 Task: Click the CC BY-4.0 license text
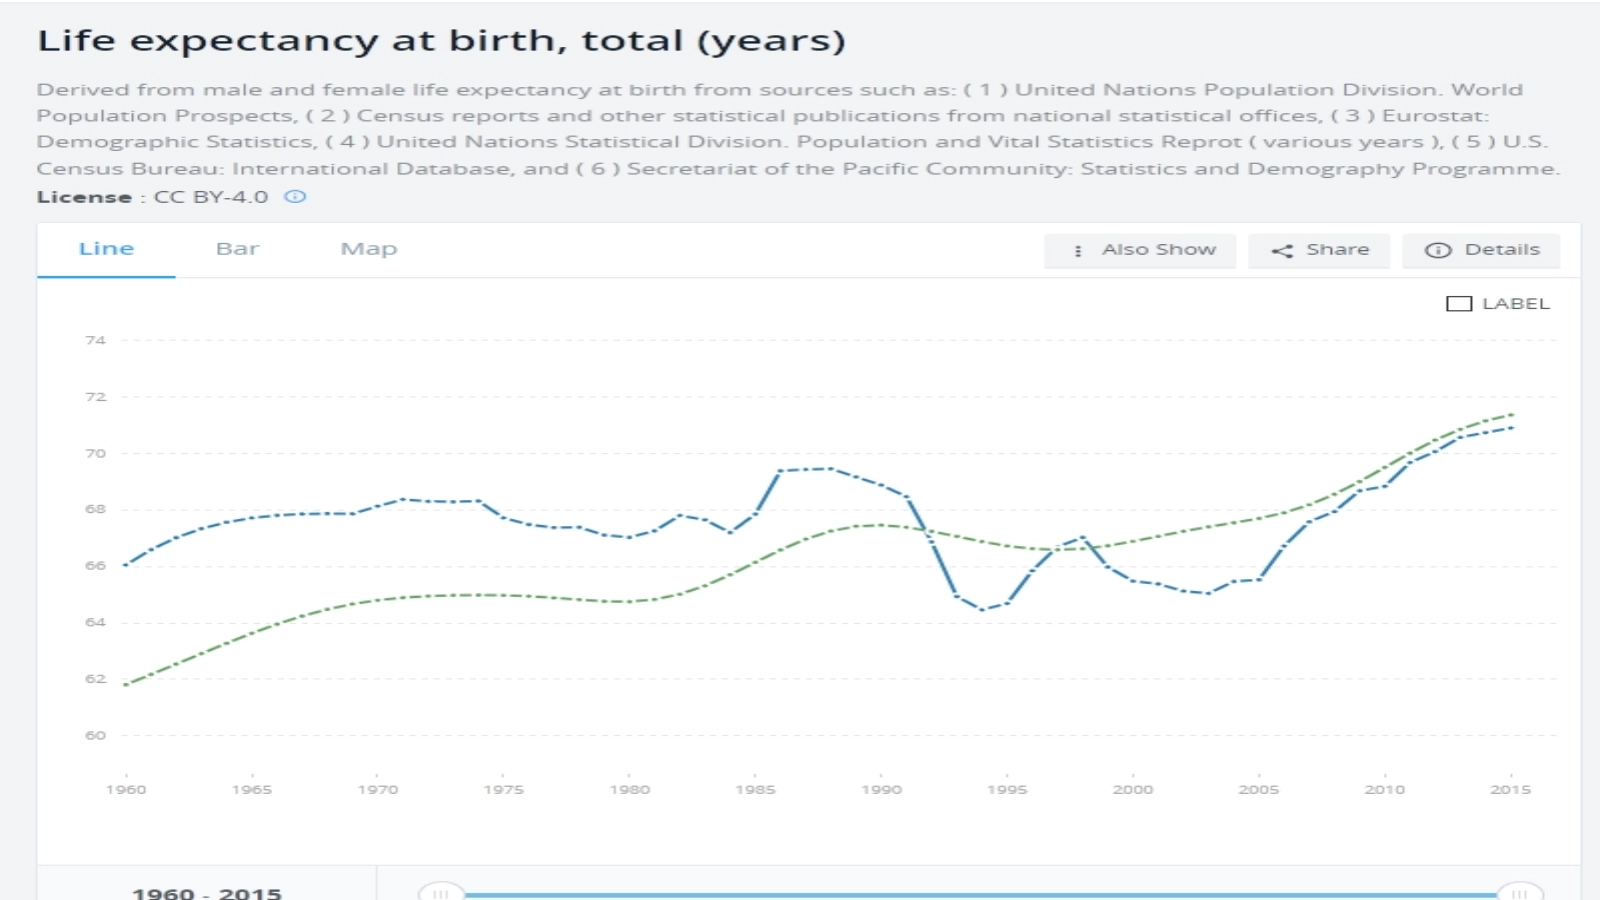[x=211, y=197]
